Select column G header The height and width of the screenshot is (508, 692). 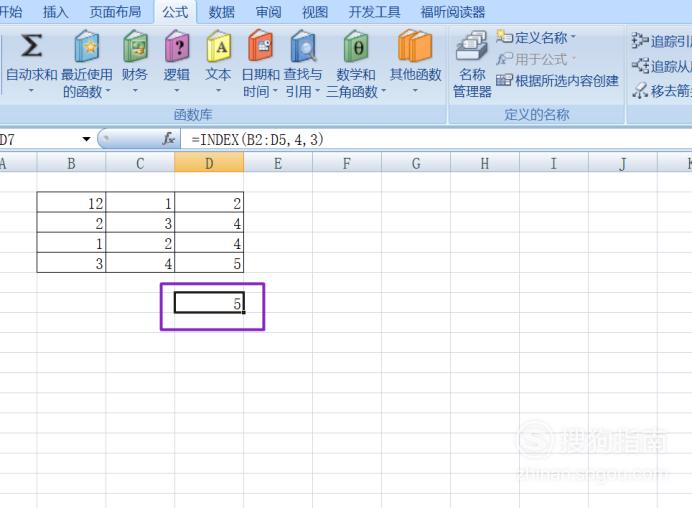(416, 163)
